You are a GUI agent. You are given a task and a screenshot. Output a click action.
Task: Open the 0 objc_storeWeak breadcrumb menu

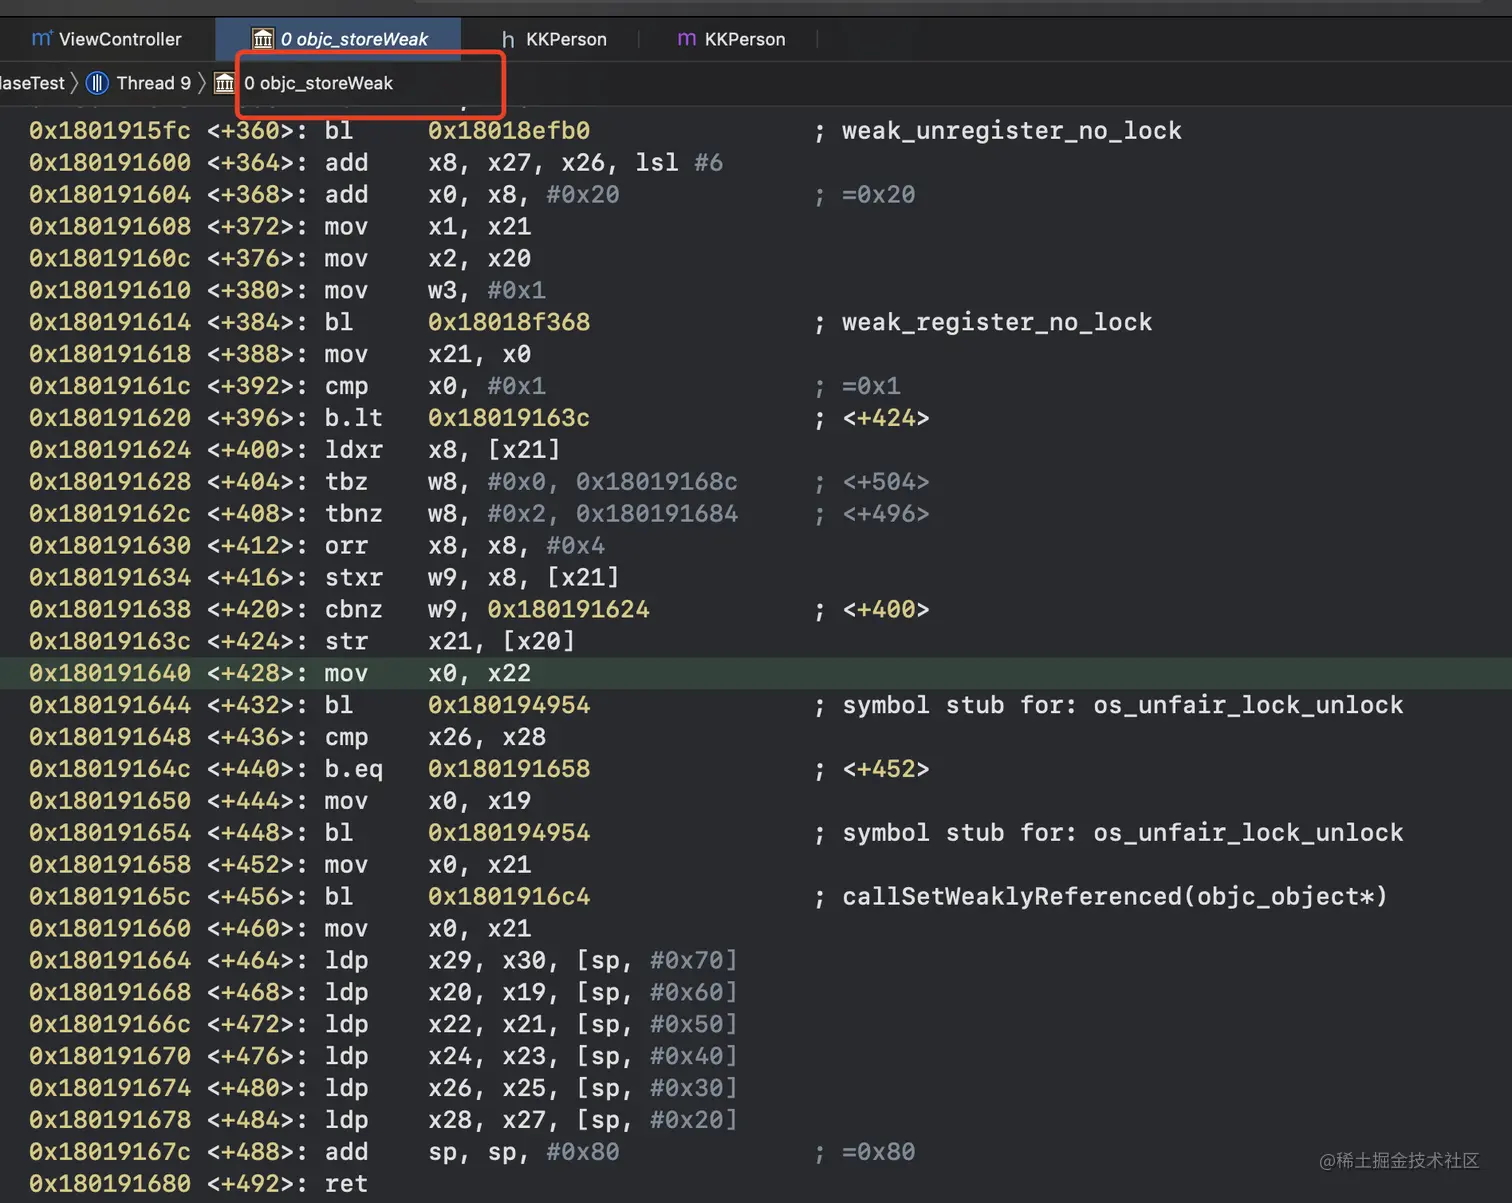pos(318,83)
